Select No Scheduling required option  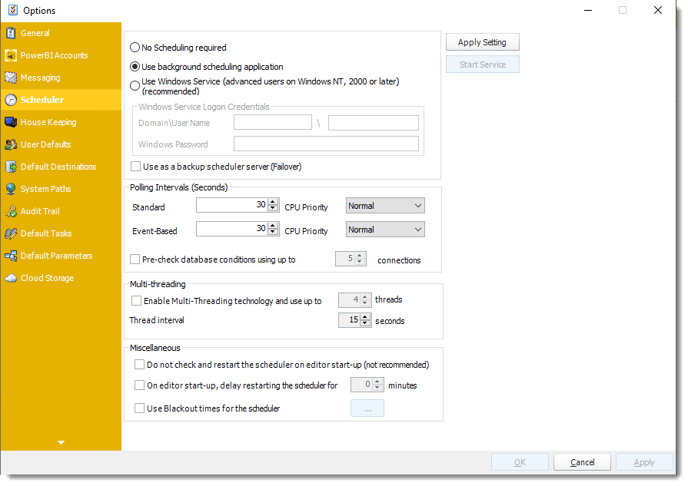(135, 47)
